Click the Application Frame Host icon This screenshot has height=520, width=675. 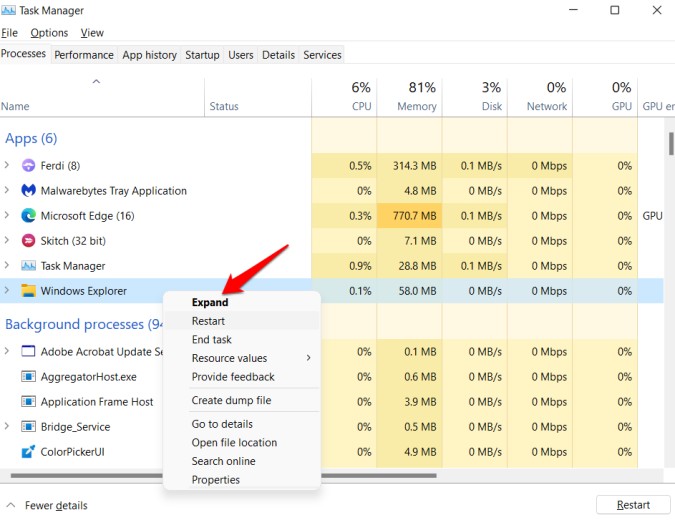pos(28,402)
